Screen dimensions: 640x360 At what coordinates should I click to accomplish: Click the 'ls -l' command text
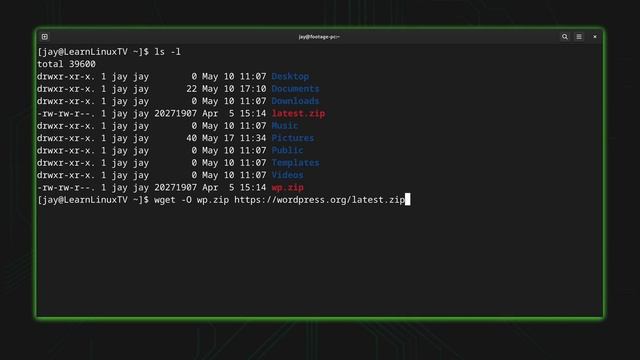click(167, 52)
